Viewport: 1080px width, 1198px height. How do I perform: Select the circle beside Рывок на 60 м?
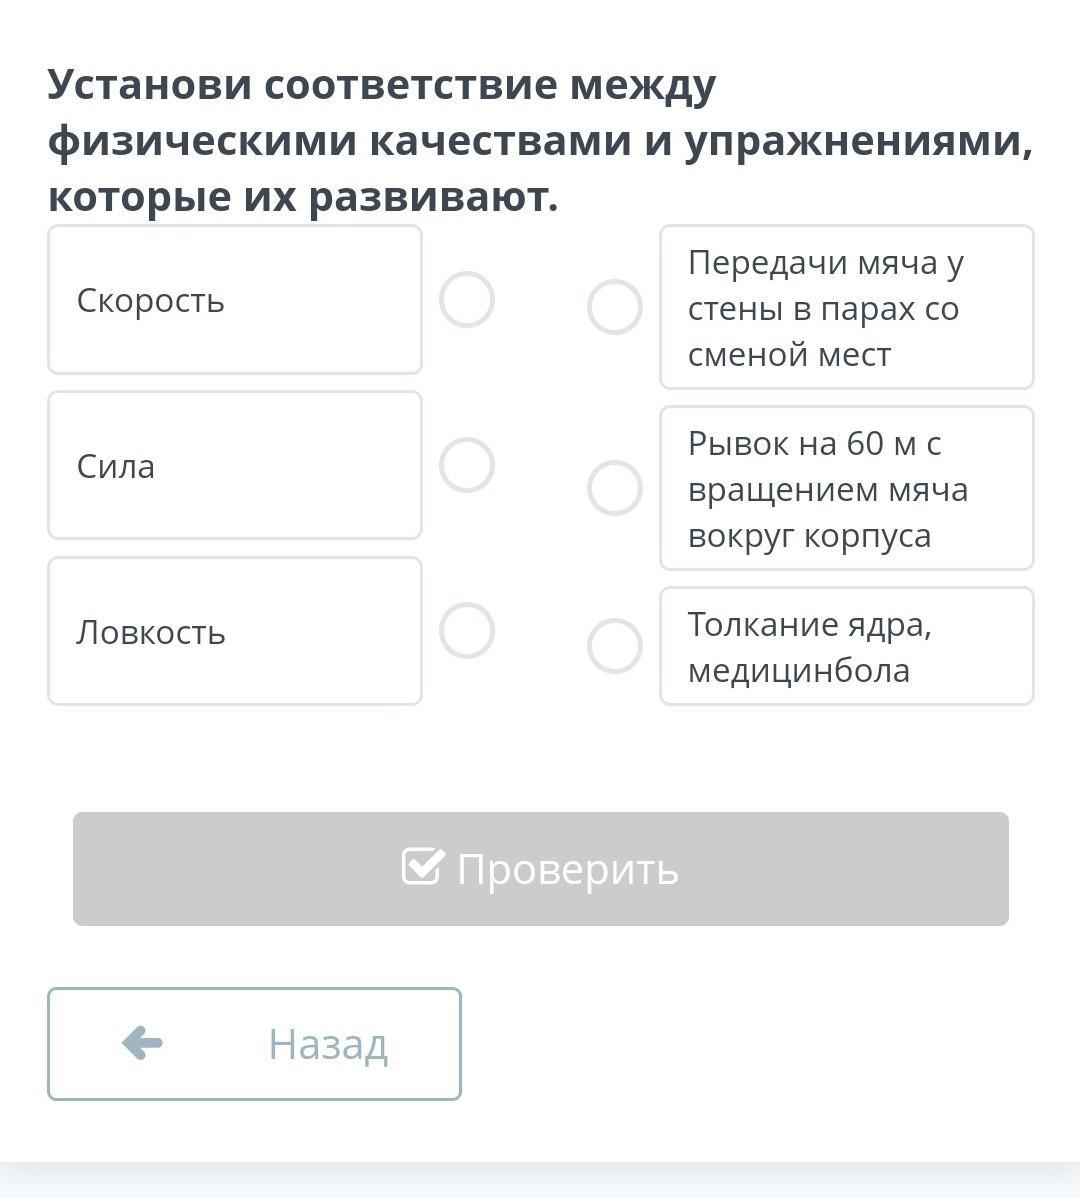614,488
